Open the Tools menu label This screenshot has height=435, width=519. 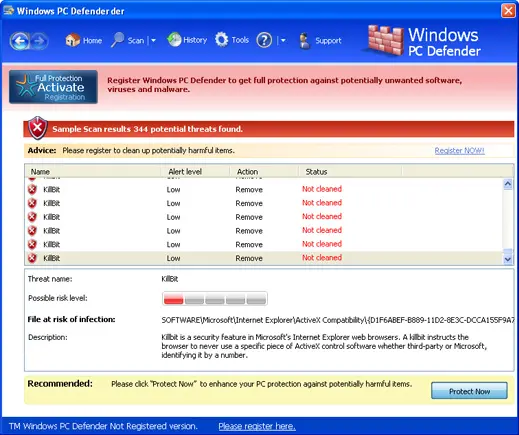[x=240, y=40]
